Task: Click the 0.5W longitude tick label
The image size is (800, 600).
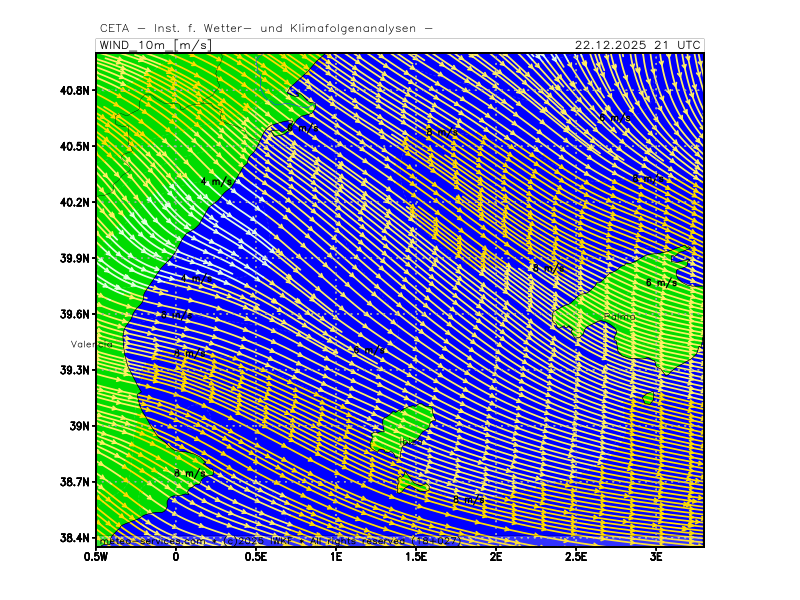Action: point(96,556)
